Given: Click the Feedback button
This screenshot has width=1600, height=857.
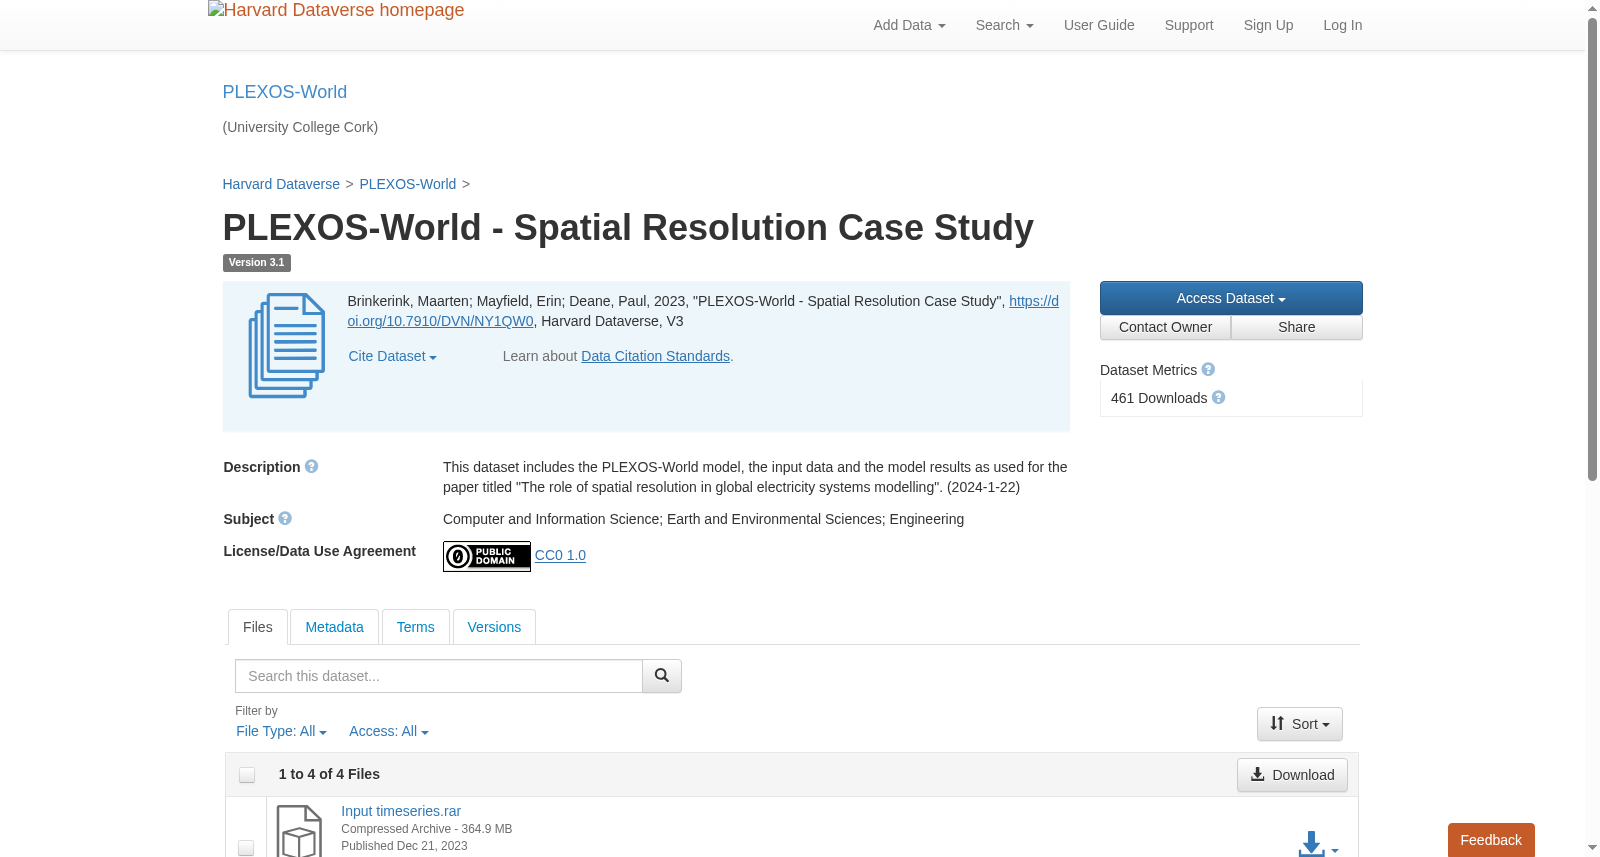Looking at the screenshot, I should tap(1491, 840).
